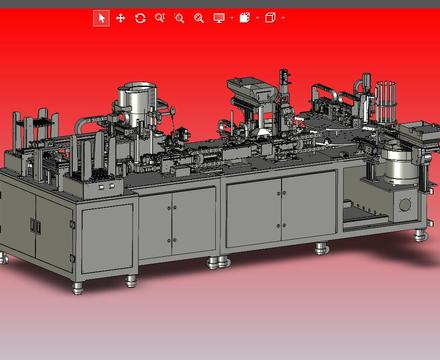Pick the vertical tube rack at top right

pyautogui.click(x=386, y=102)
